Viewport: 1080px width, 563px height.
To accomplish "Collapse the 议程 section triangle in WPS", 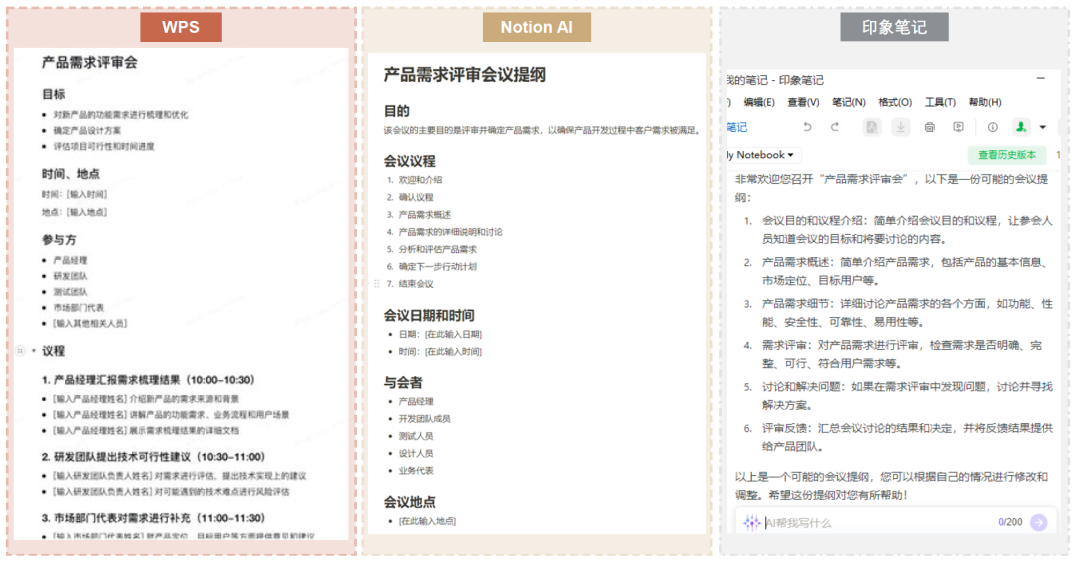I will [x=33, y=351].
